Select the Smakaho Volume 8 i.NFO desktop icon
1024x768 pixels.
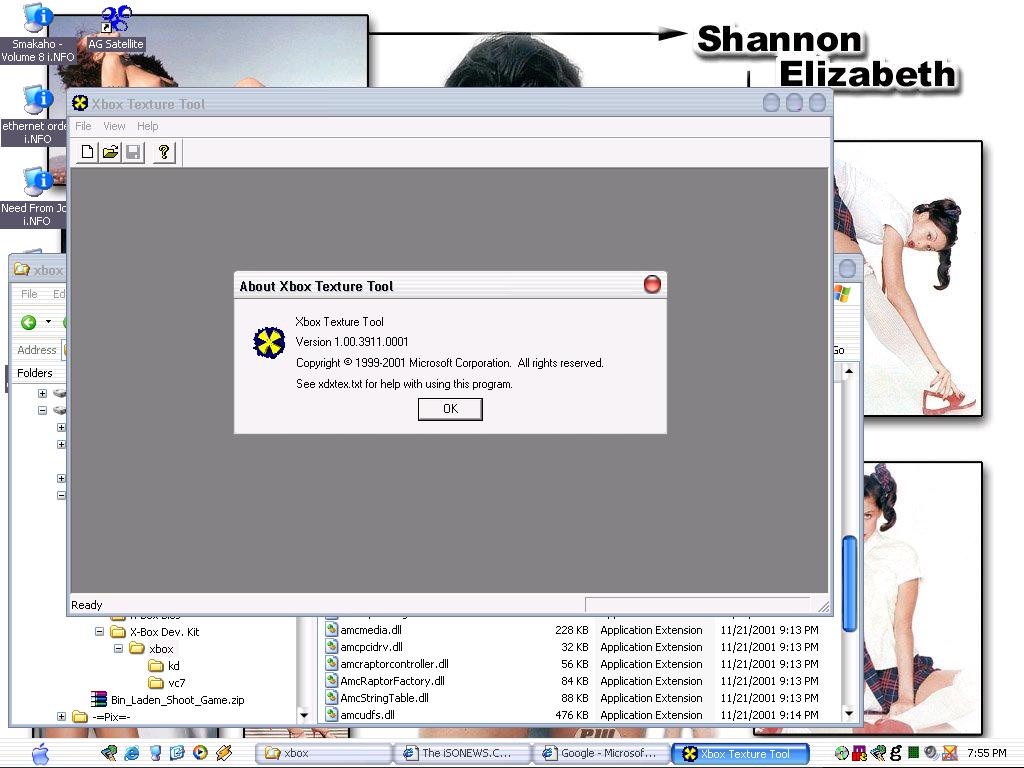37,33
